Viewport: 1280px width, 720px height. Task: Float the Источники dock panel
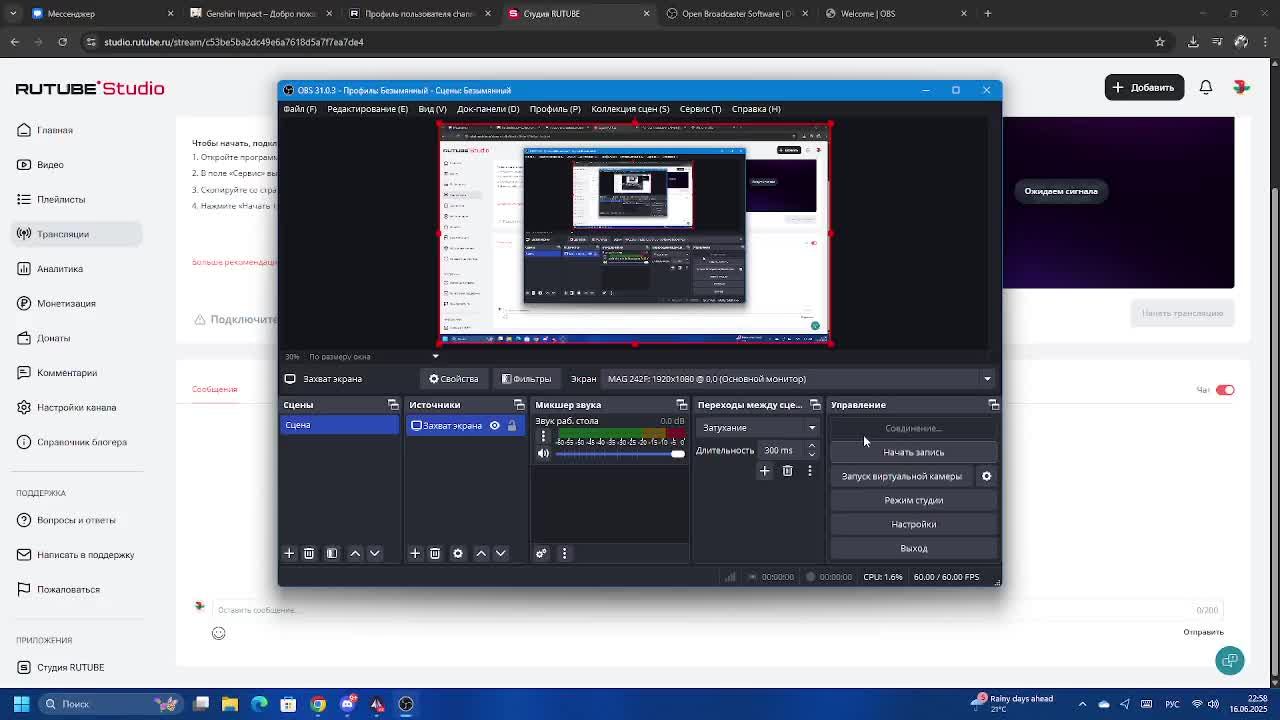tap(519, 405)
